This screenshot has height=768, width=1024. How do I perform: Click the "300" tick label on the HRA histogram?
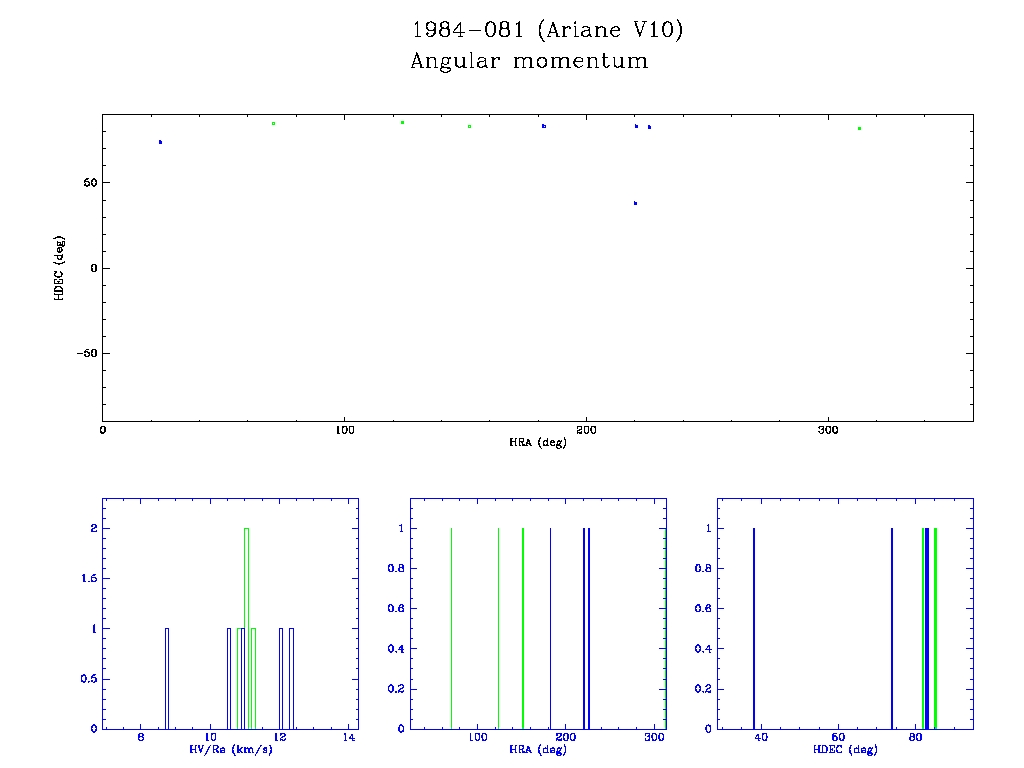click(x=654, y=737)
